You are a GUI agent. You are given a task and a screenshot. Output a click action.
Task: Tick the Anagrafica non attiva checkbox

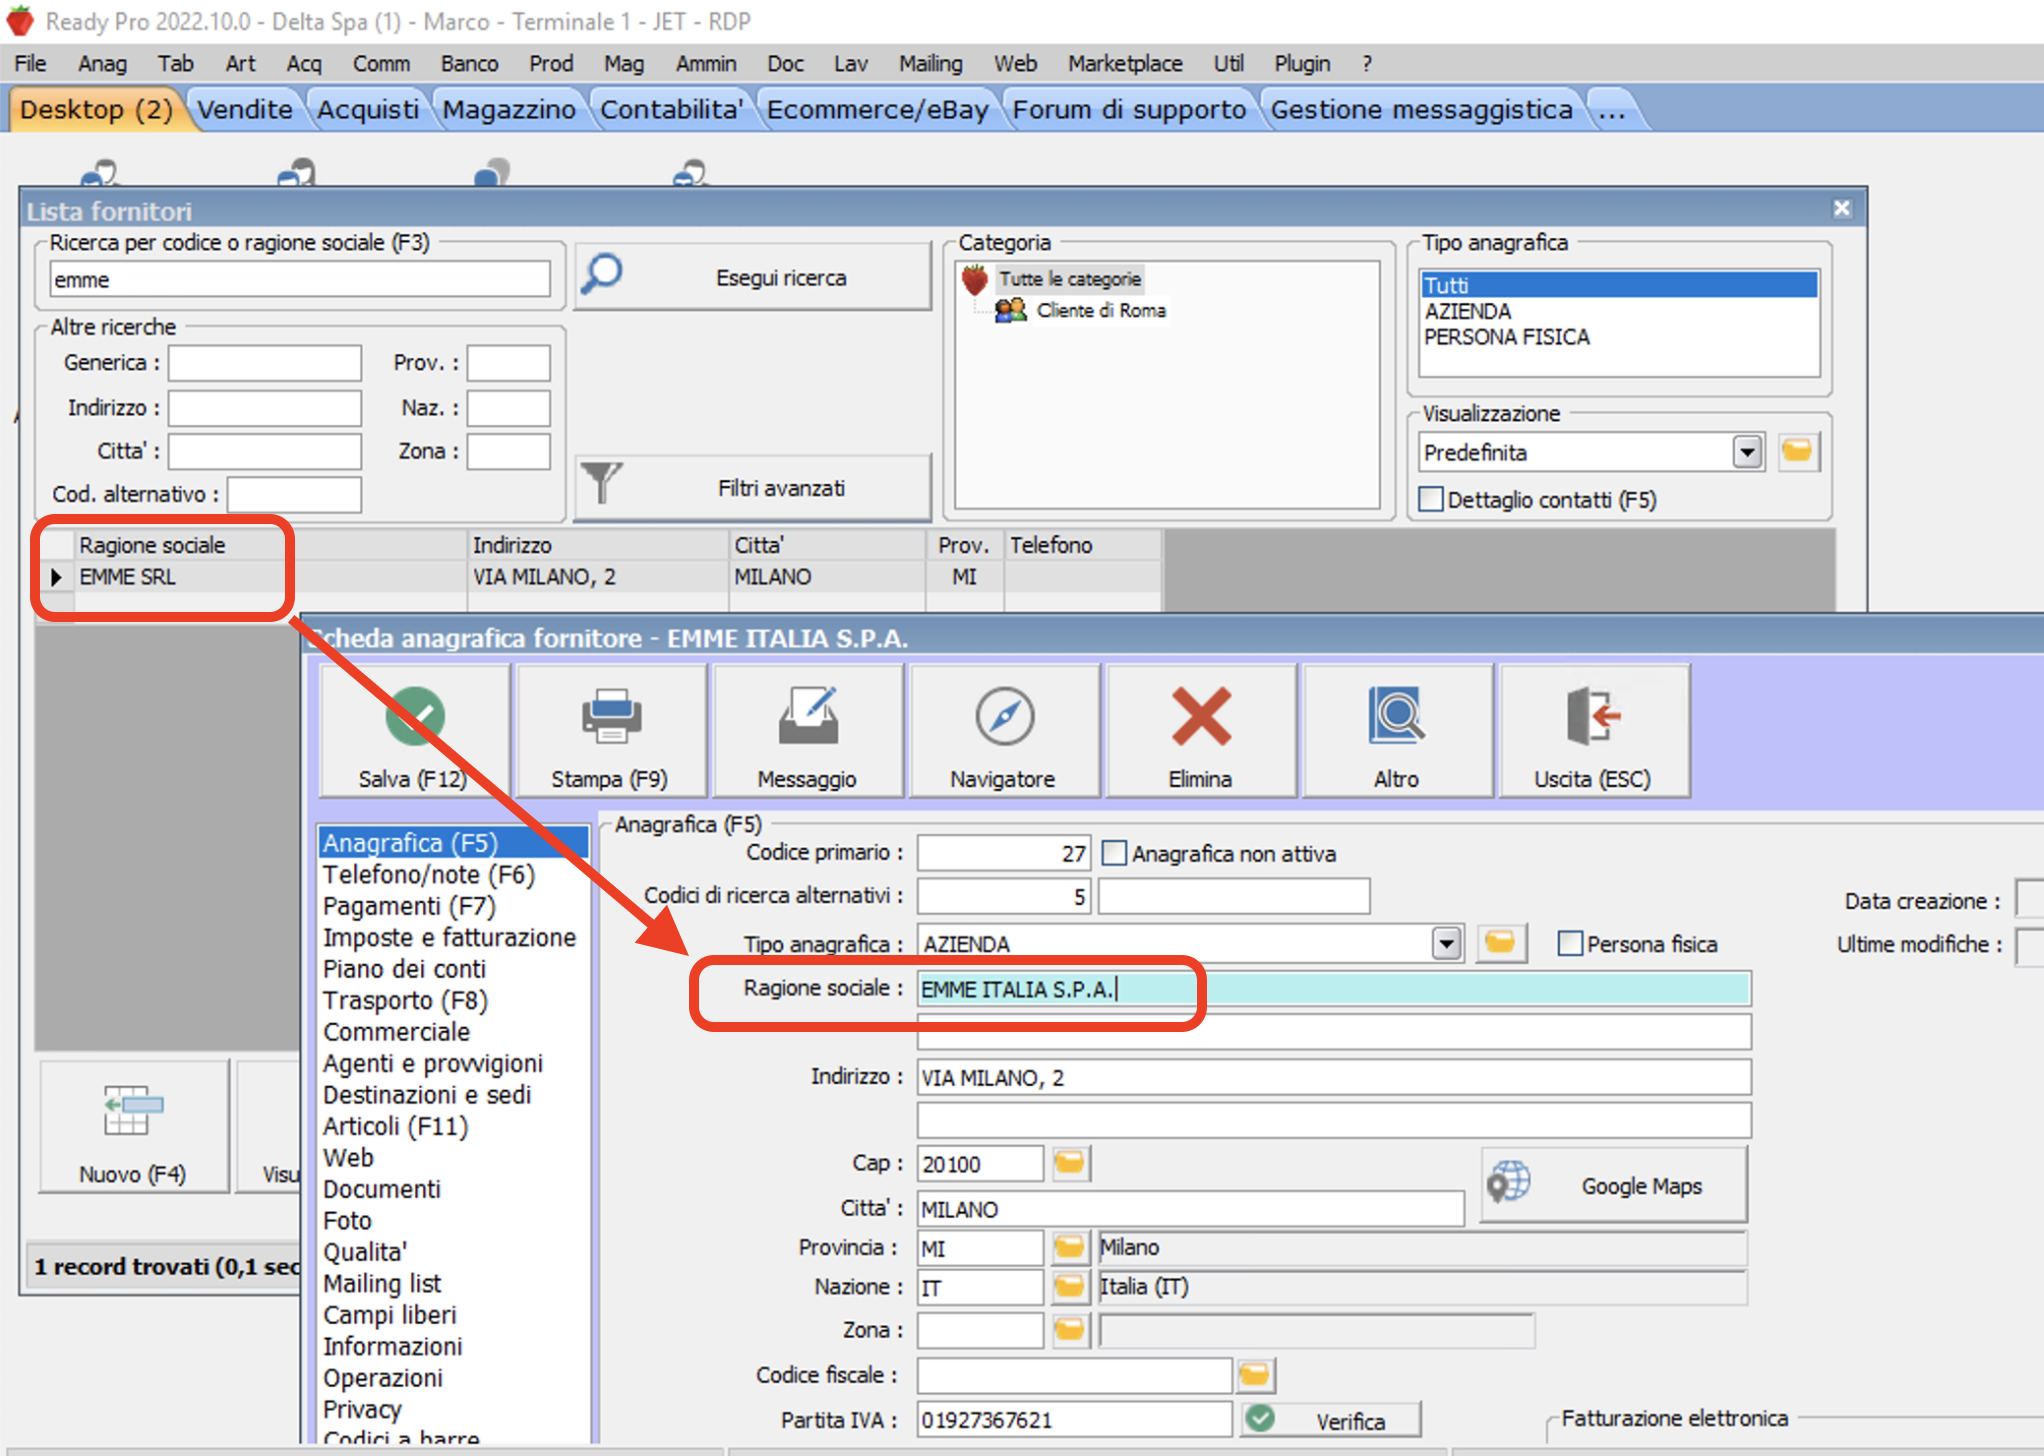[x=1114, y=853]
